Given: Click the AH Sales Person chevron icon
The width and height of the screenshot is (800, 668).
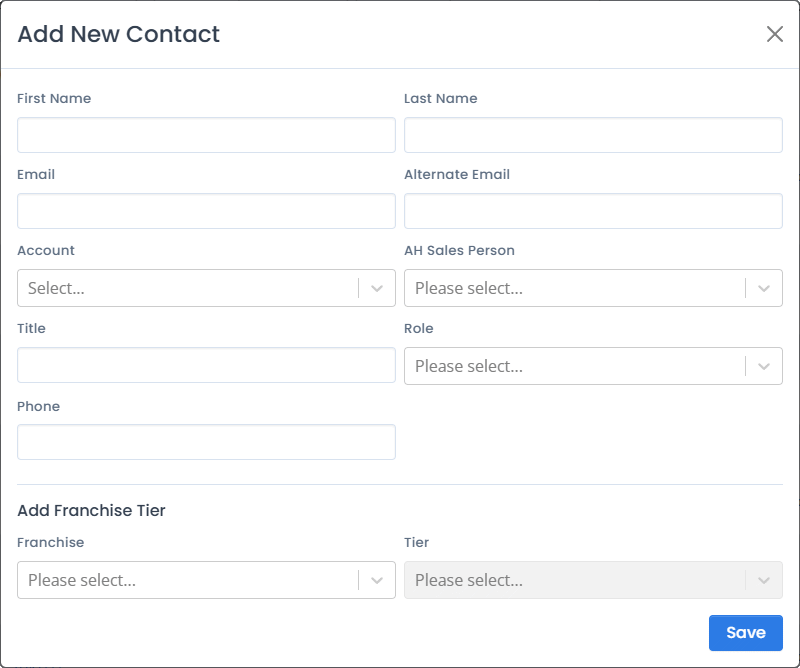Looking at the screenshot, I should click(x=766, y=288).
